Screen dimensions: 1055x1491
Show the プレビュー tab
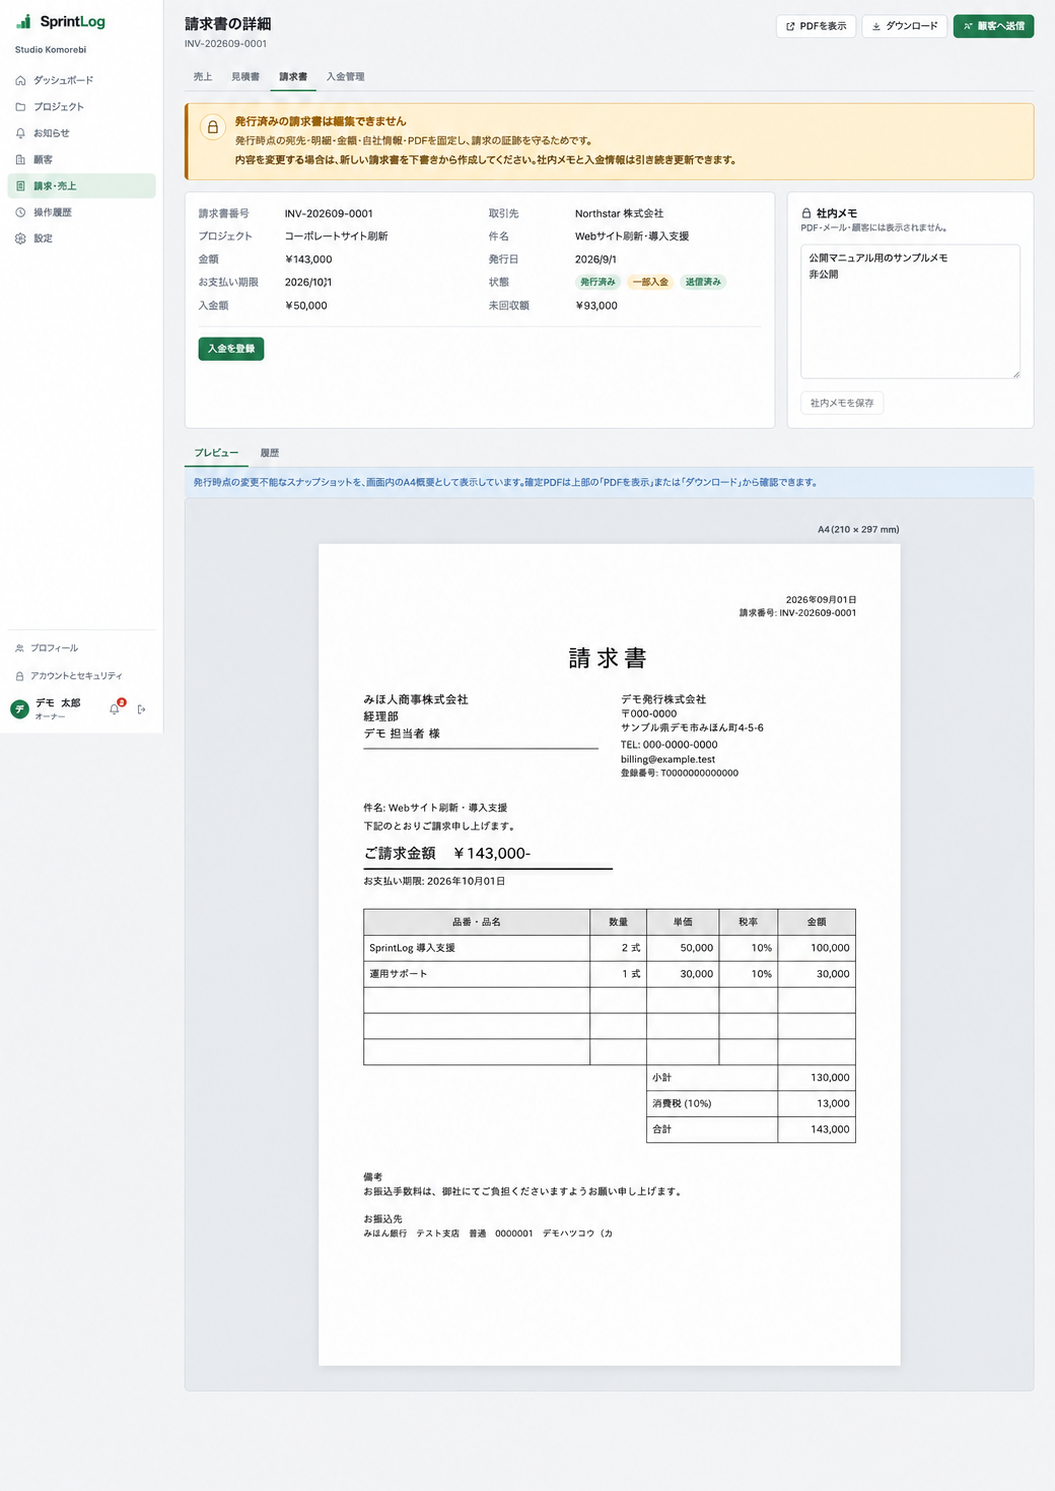coord(216,453)
